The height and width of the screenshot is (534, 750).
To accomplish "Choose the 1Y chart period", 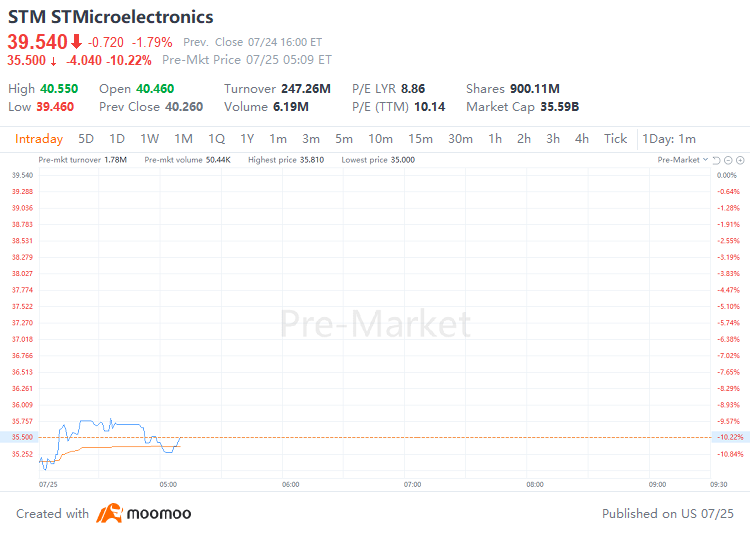I will click(247, 139).
